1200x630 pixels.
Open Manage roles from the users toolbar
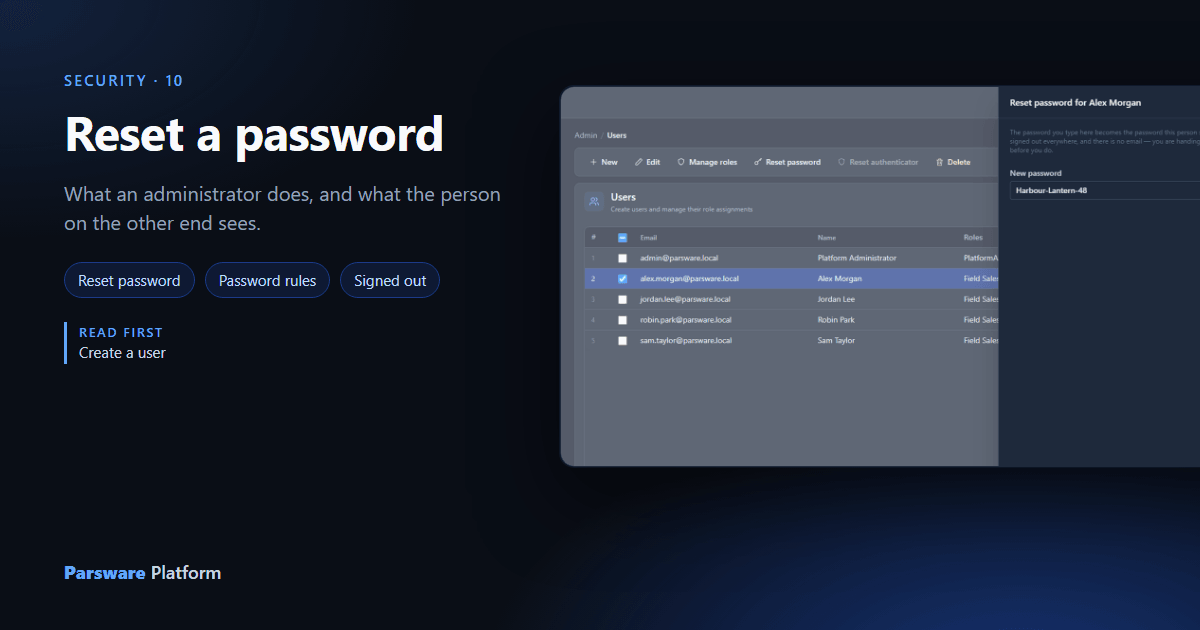[x=707, y=162]
